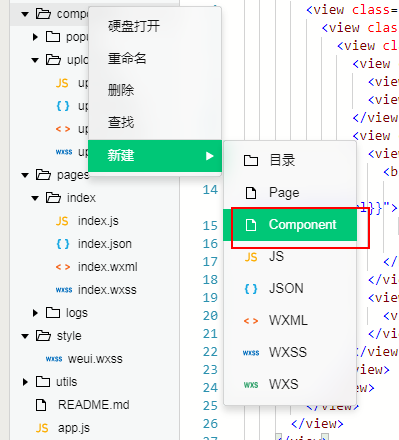The height and width of the screenshot is (440, 399).
Task: Open index.json in the tree
Action: coord(105,244)
